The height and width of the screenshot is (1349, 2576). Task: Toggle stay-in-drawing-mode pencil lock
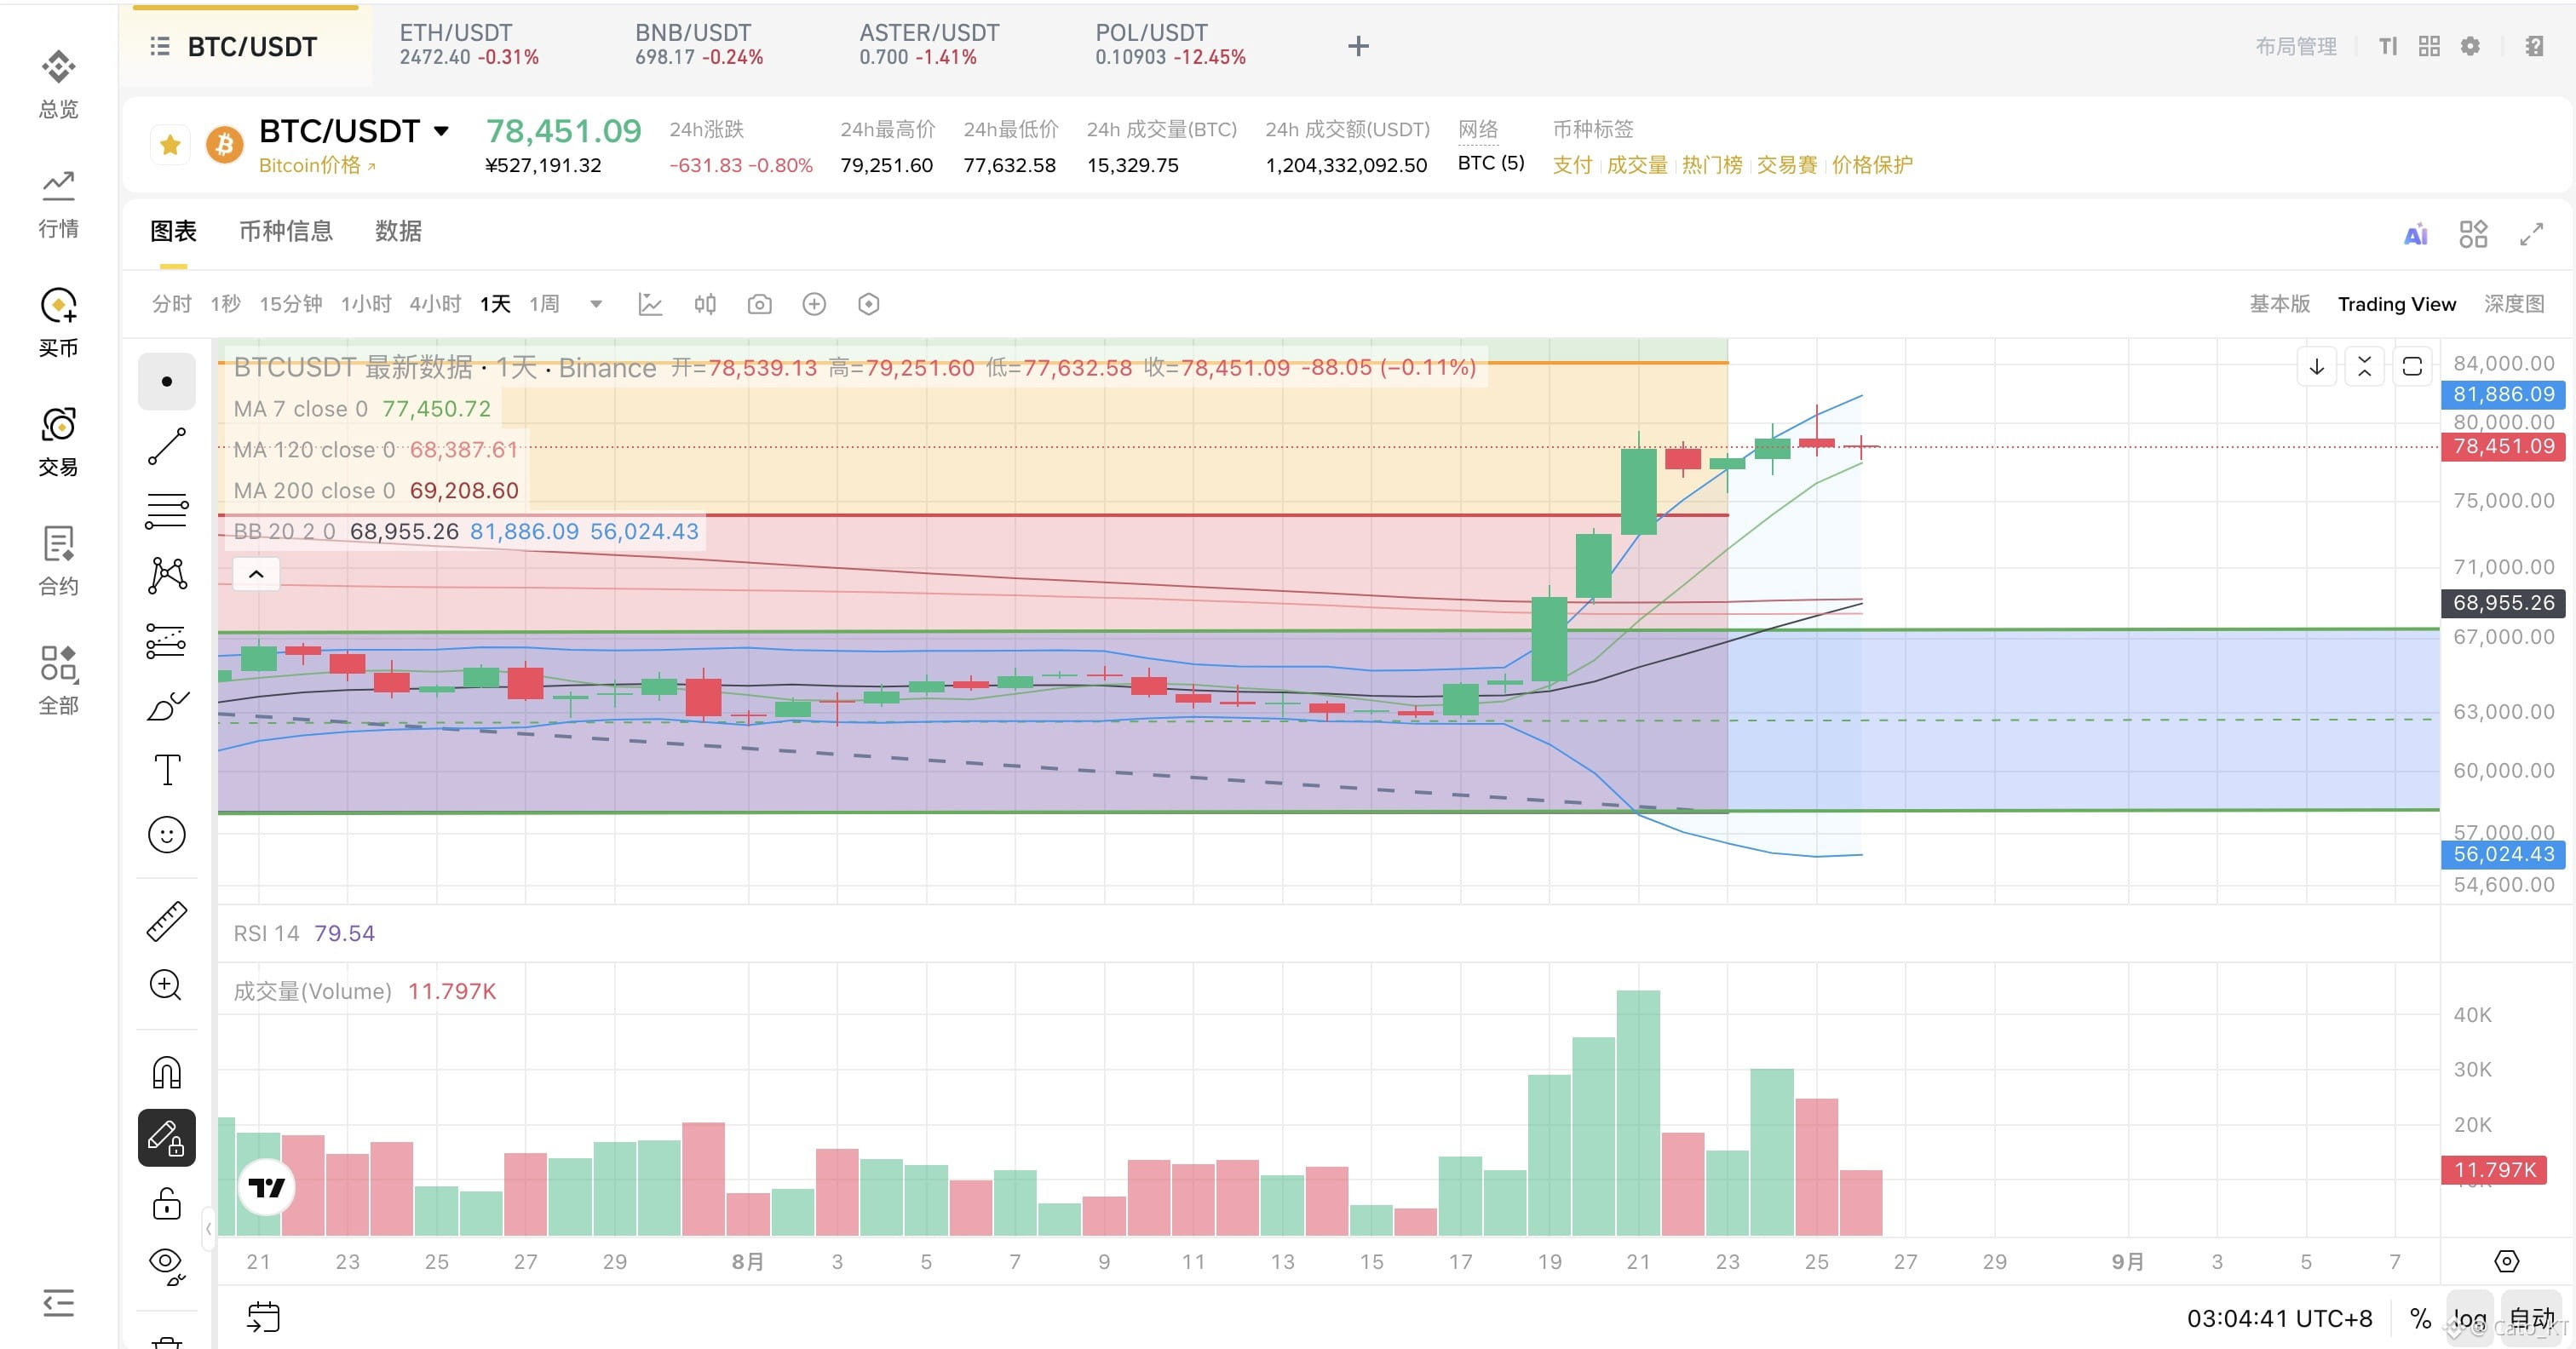[166, 1138]
